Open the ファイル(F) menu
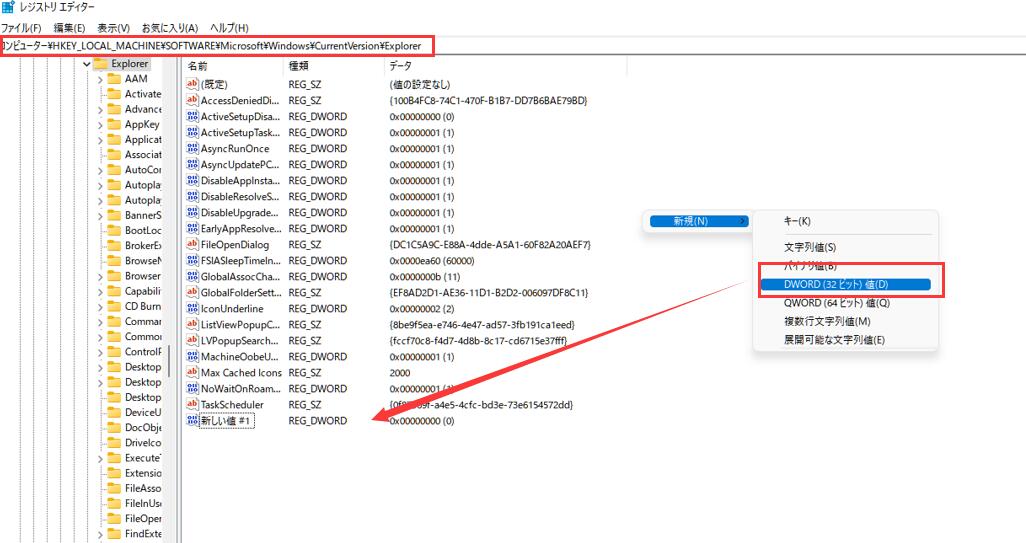The image size is (1026, 543). [x=21, y=27]
